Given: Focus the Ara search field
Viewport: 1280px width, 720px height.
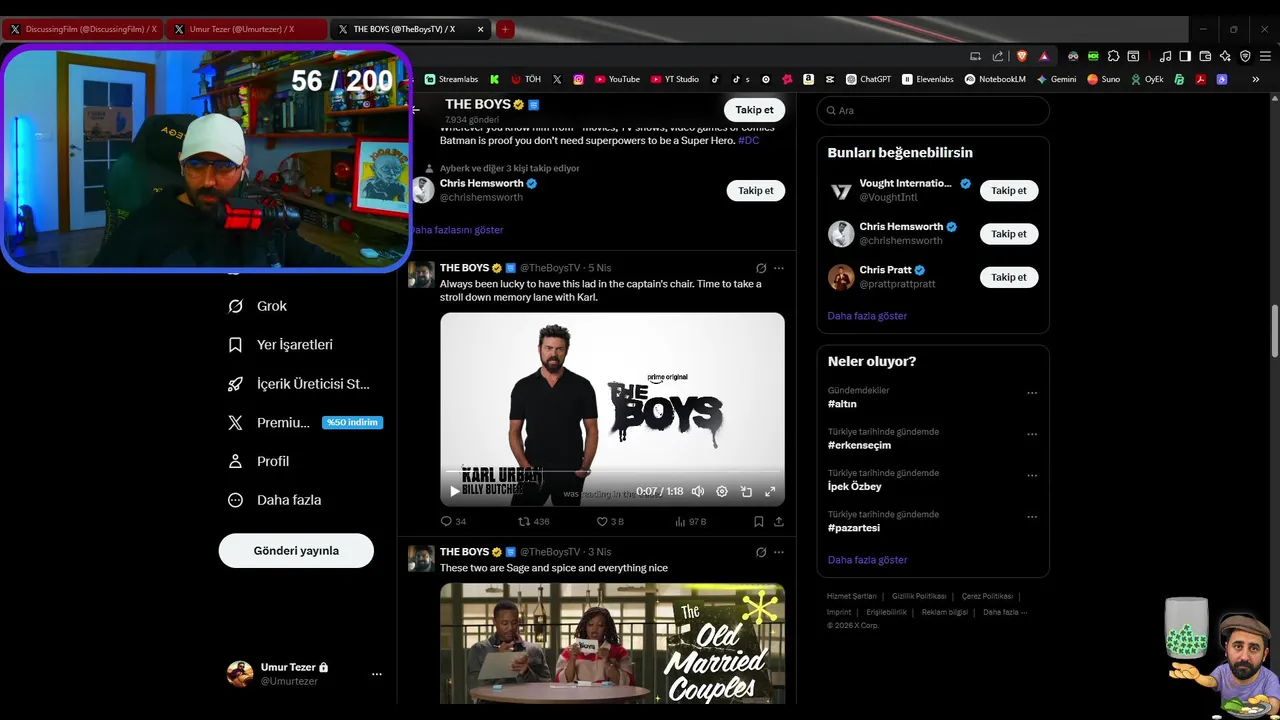Looking at the screenshot, I should coord(933,110).
